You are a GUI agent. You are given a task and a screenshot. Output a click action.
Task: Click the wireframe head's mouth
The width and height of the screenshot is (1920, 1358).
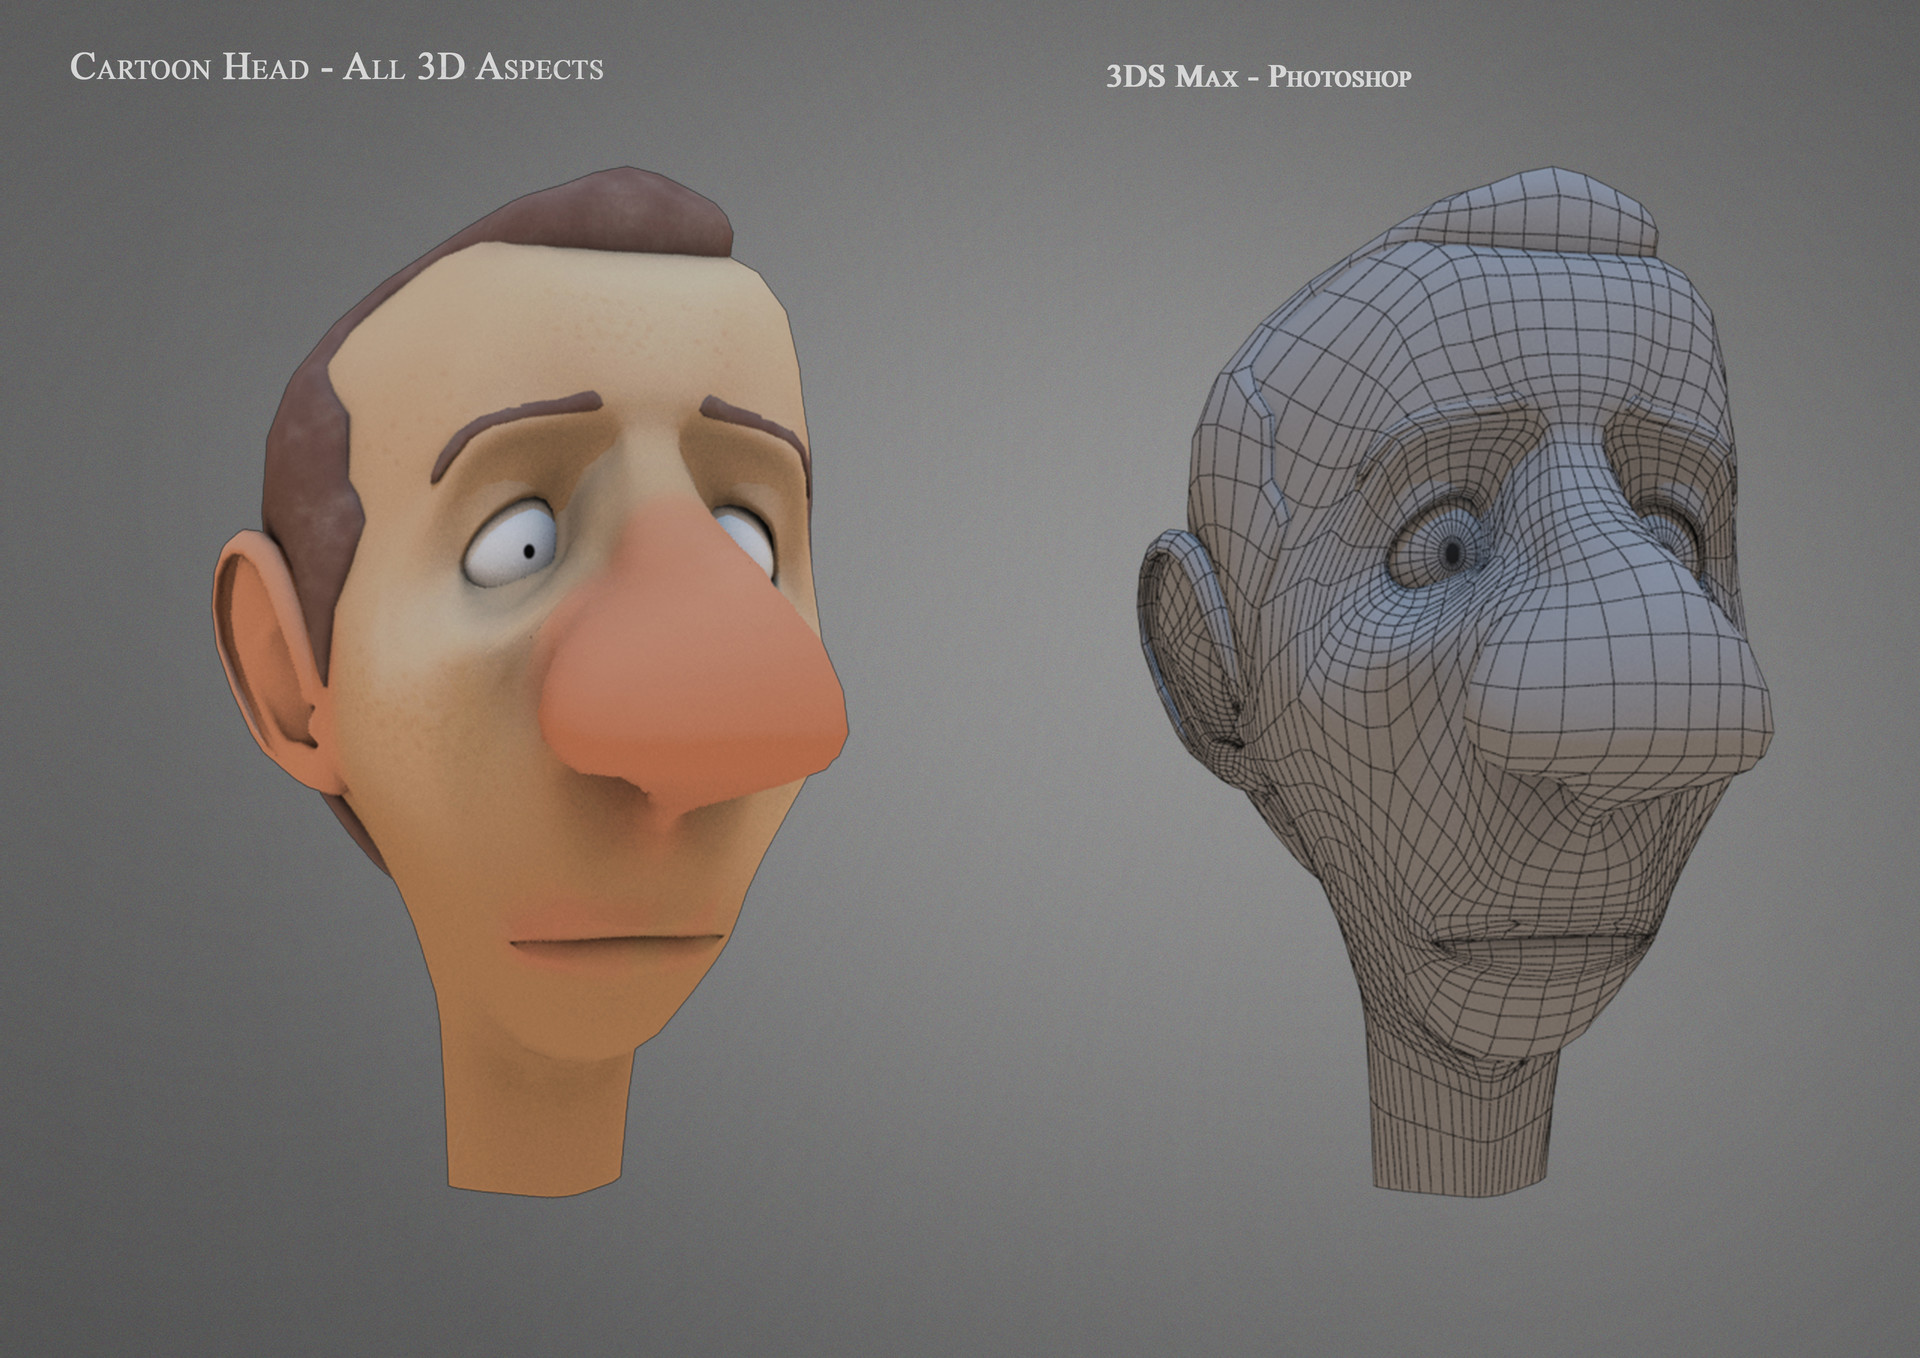pyautogui.click(x=1540, y=942)
